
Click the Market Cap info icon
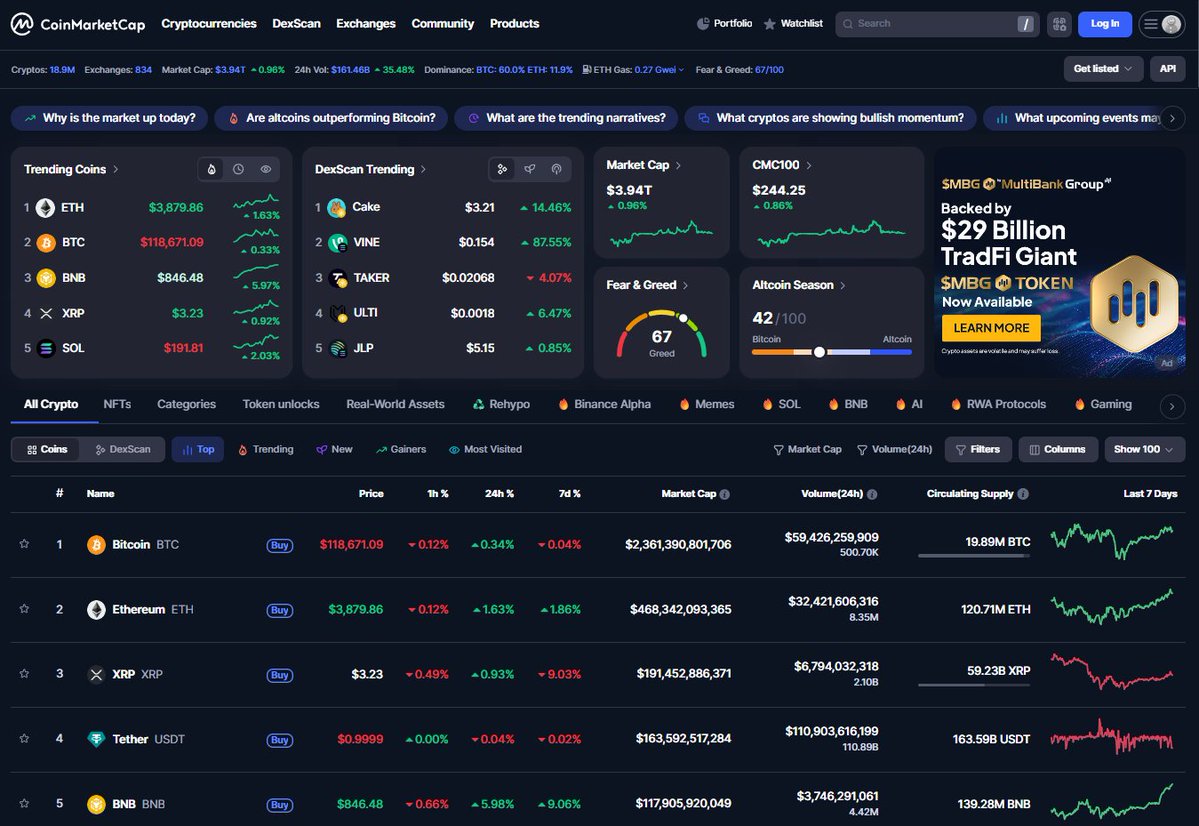point(725,494)
